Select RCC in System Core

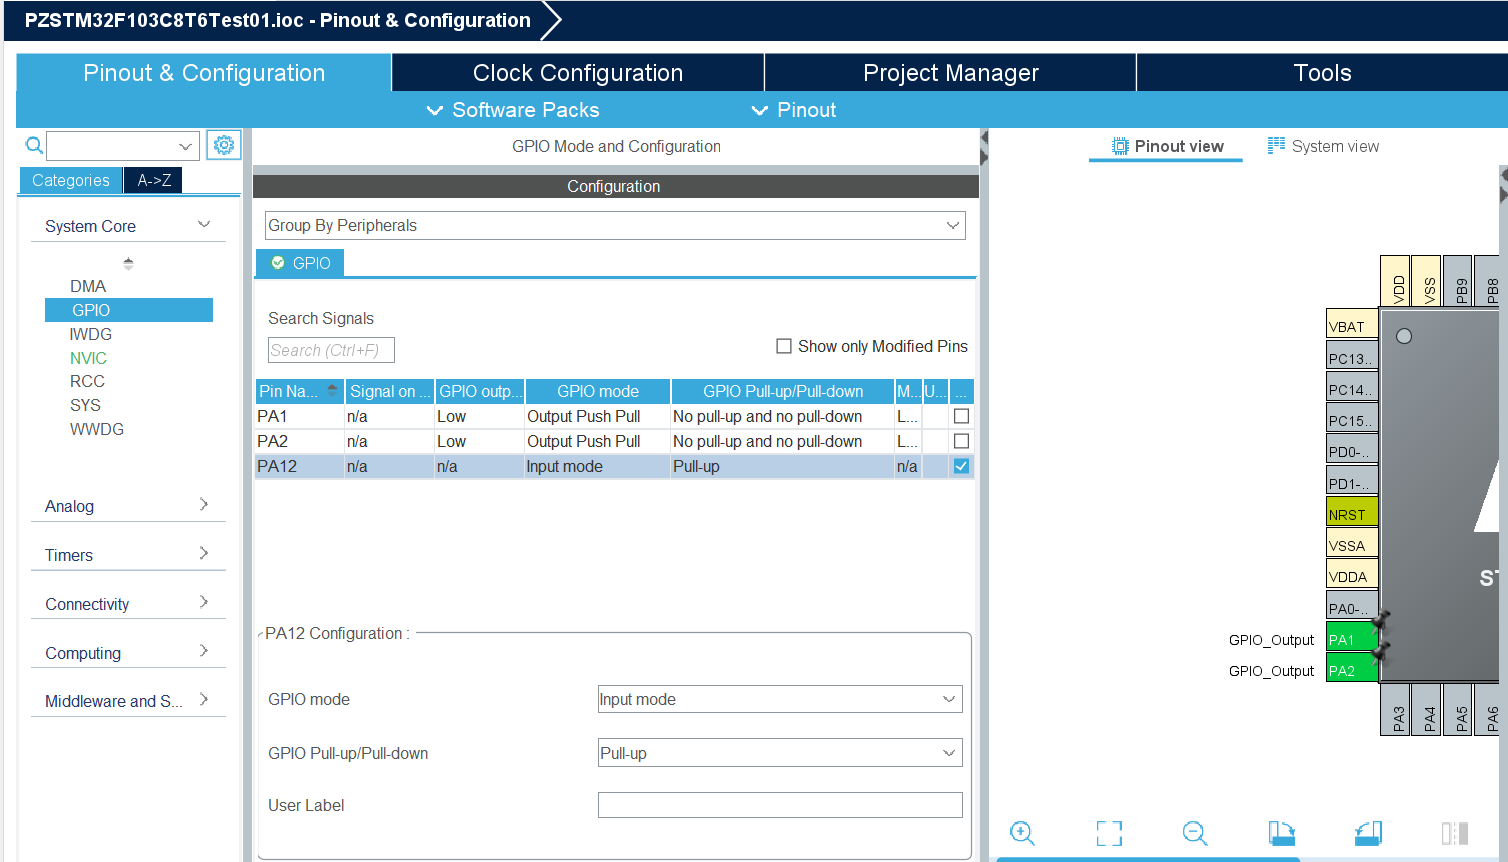[x=87, y=381]
